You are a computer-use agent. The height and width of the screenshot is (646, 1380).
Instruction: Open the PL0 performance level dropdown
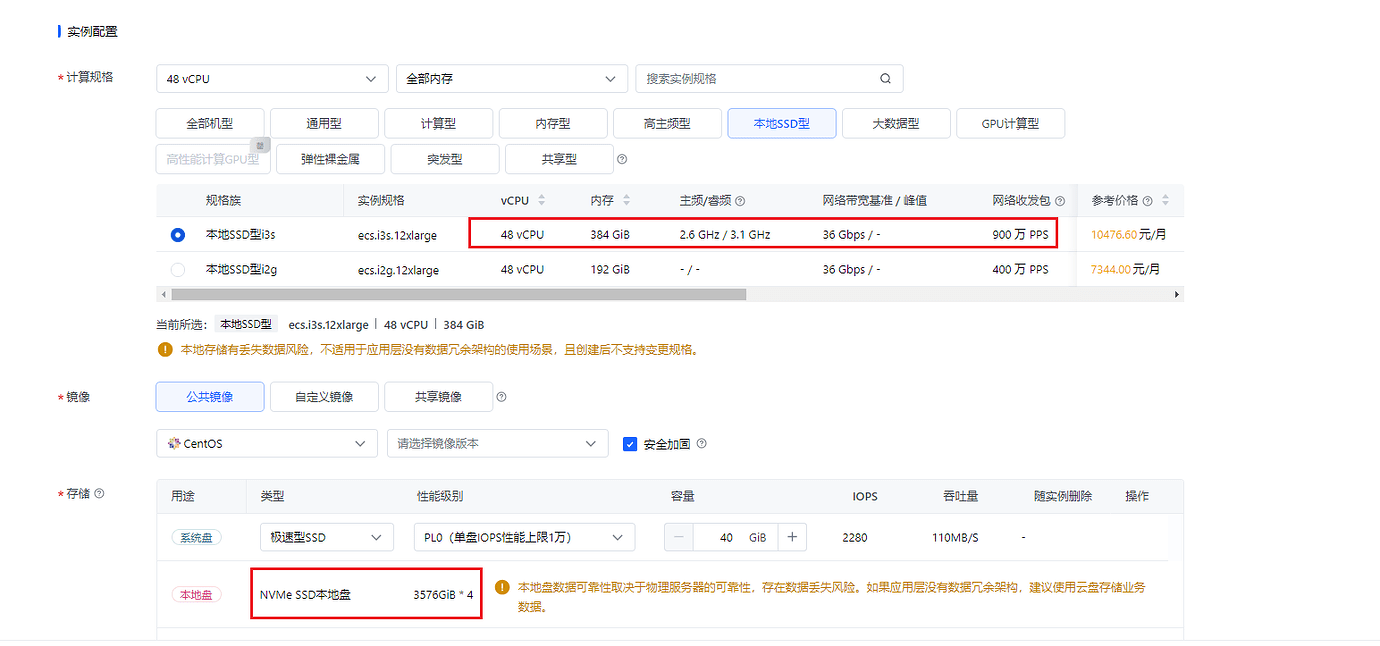(524, 537)
